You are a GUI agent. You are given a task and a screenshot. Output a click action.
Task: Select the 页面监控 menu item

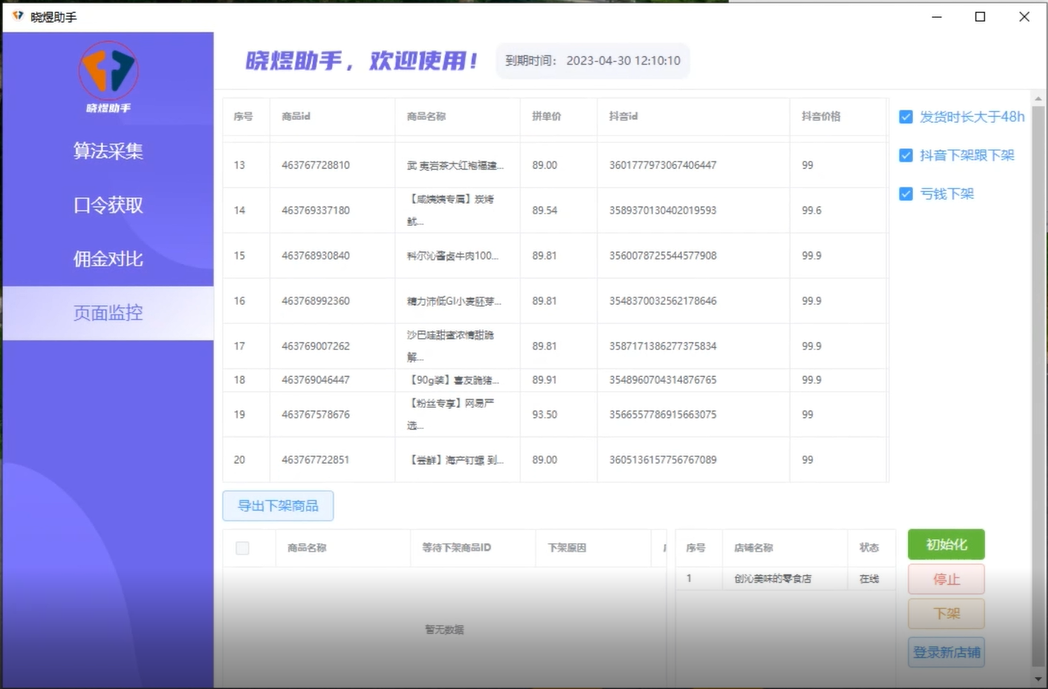pos(108,313)
